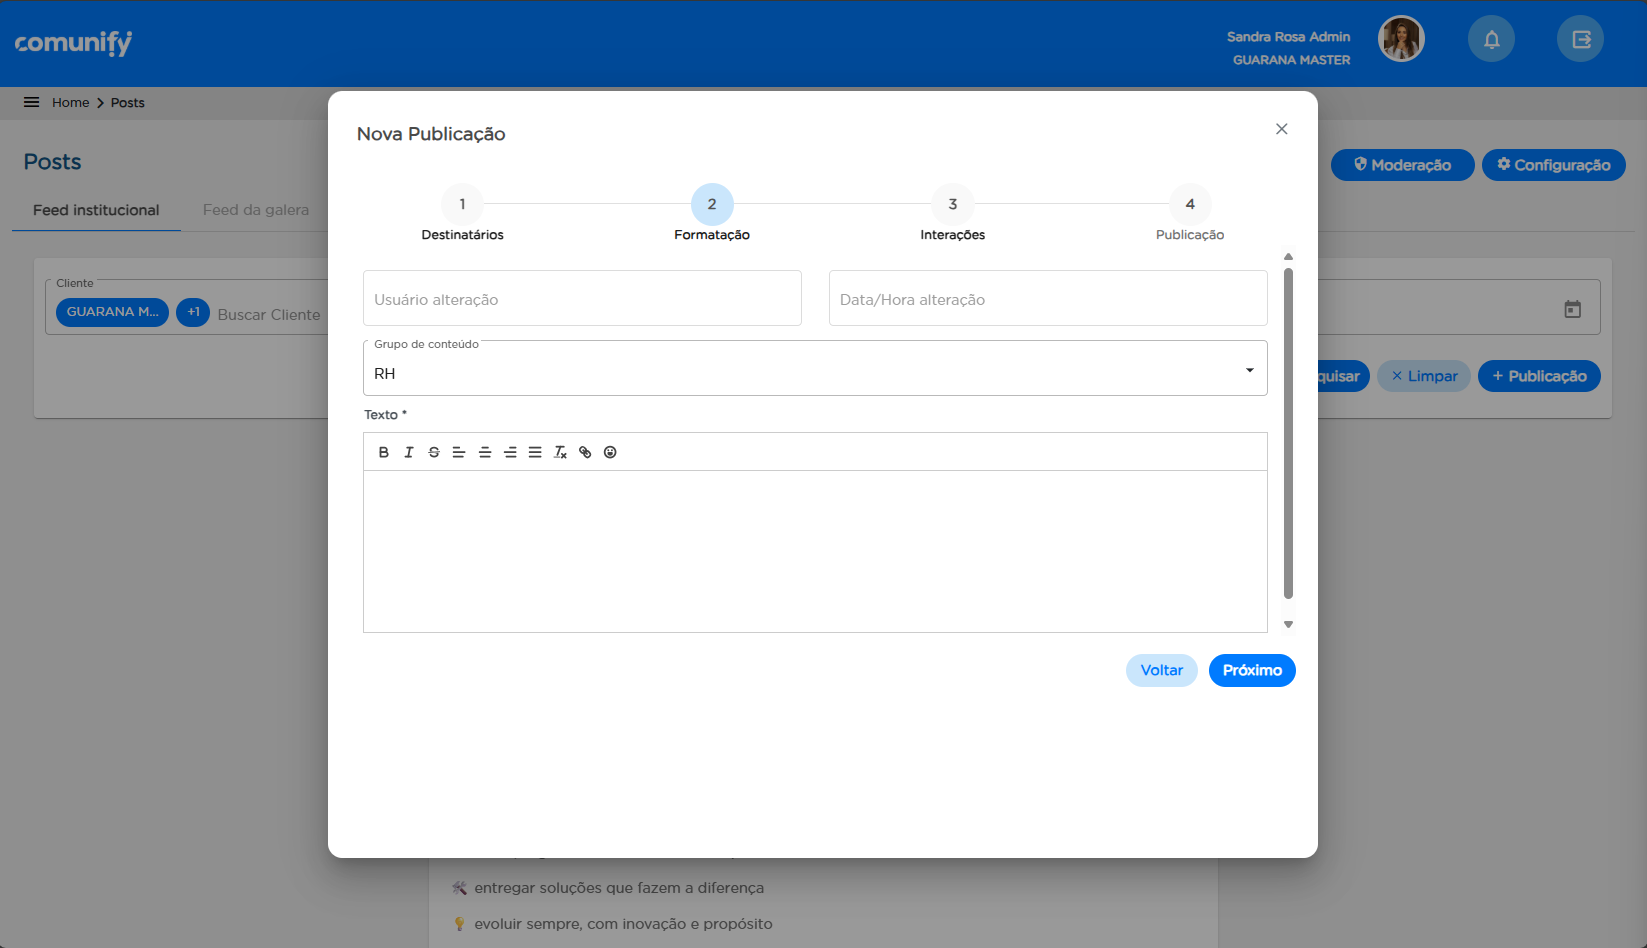Expand the Grupo de conteúdo dropdown
Screen dimensions: 1647x948
(x=1249, y=371)
